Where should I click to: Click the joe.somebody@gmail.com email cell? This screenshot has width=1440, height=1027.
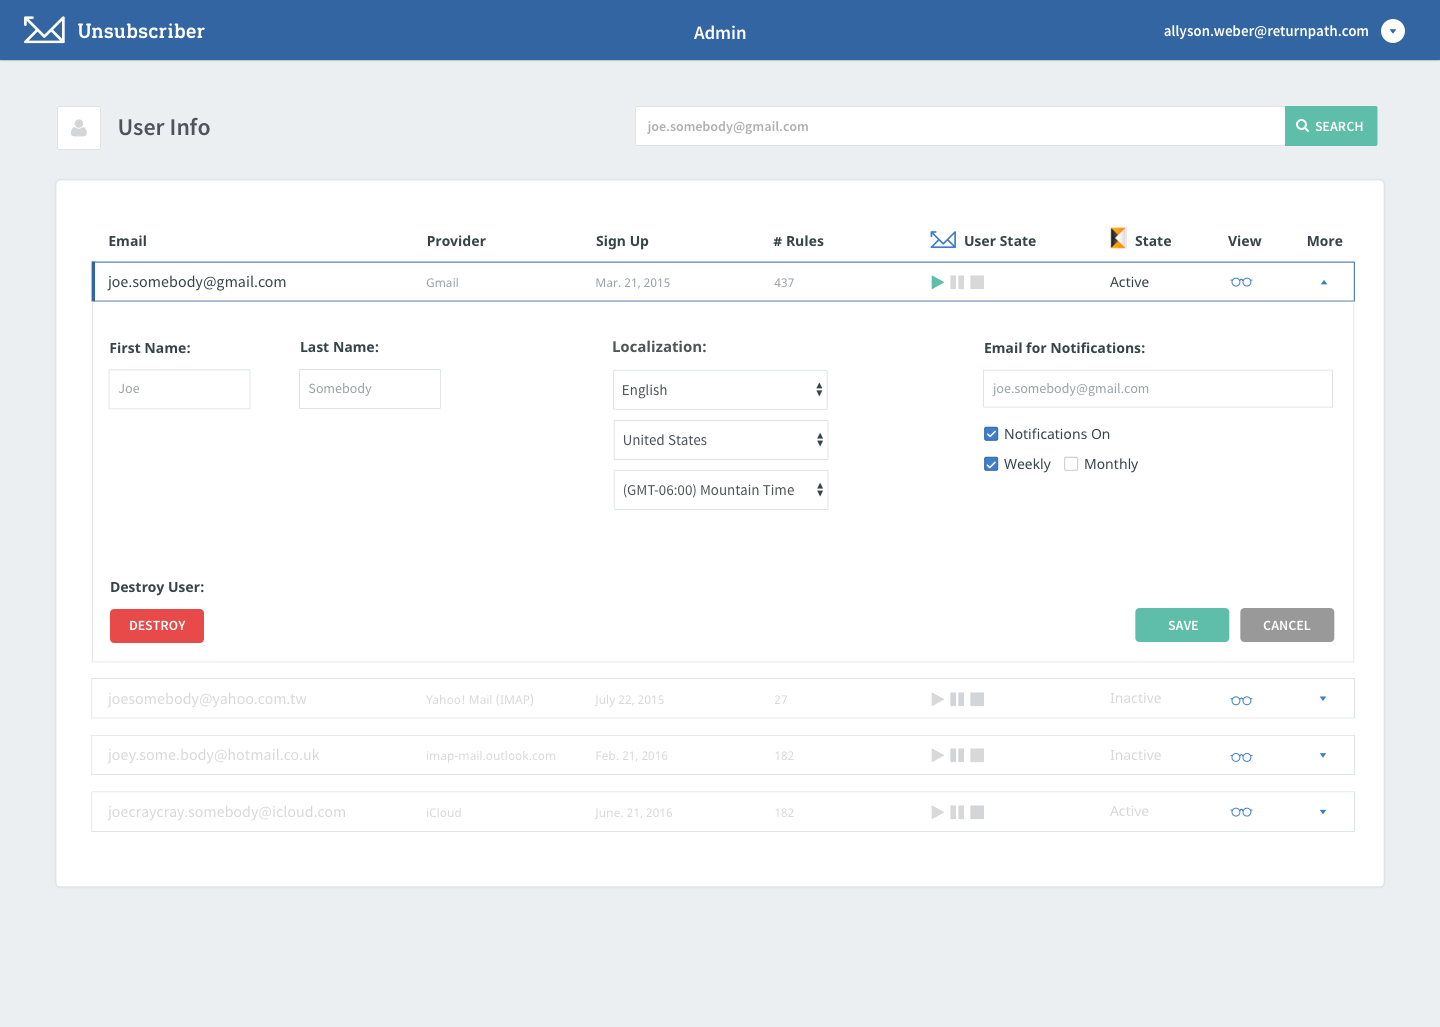(197, 282)
